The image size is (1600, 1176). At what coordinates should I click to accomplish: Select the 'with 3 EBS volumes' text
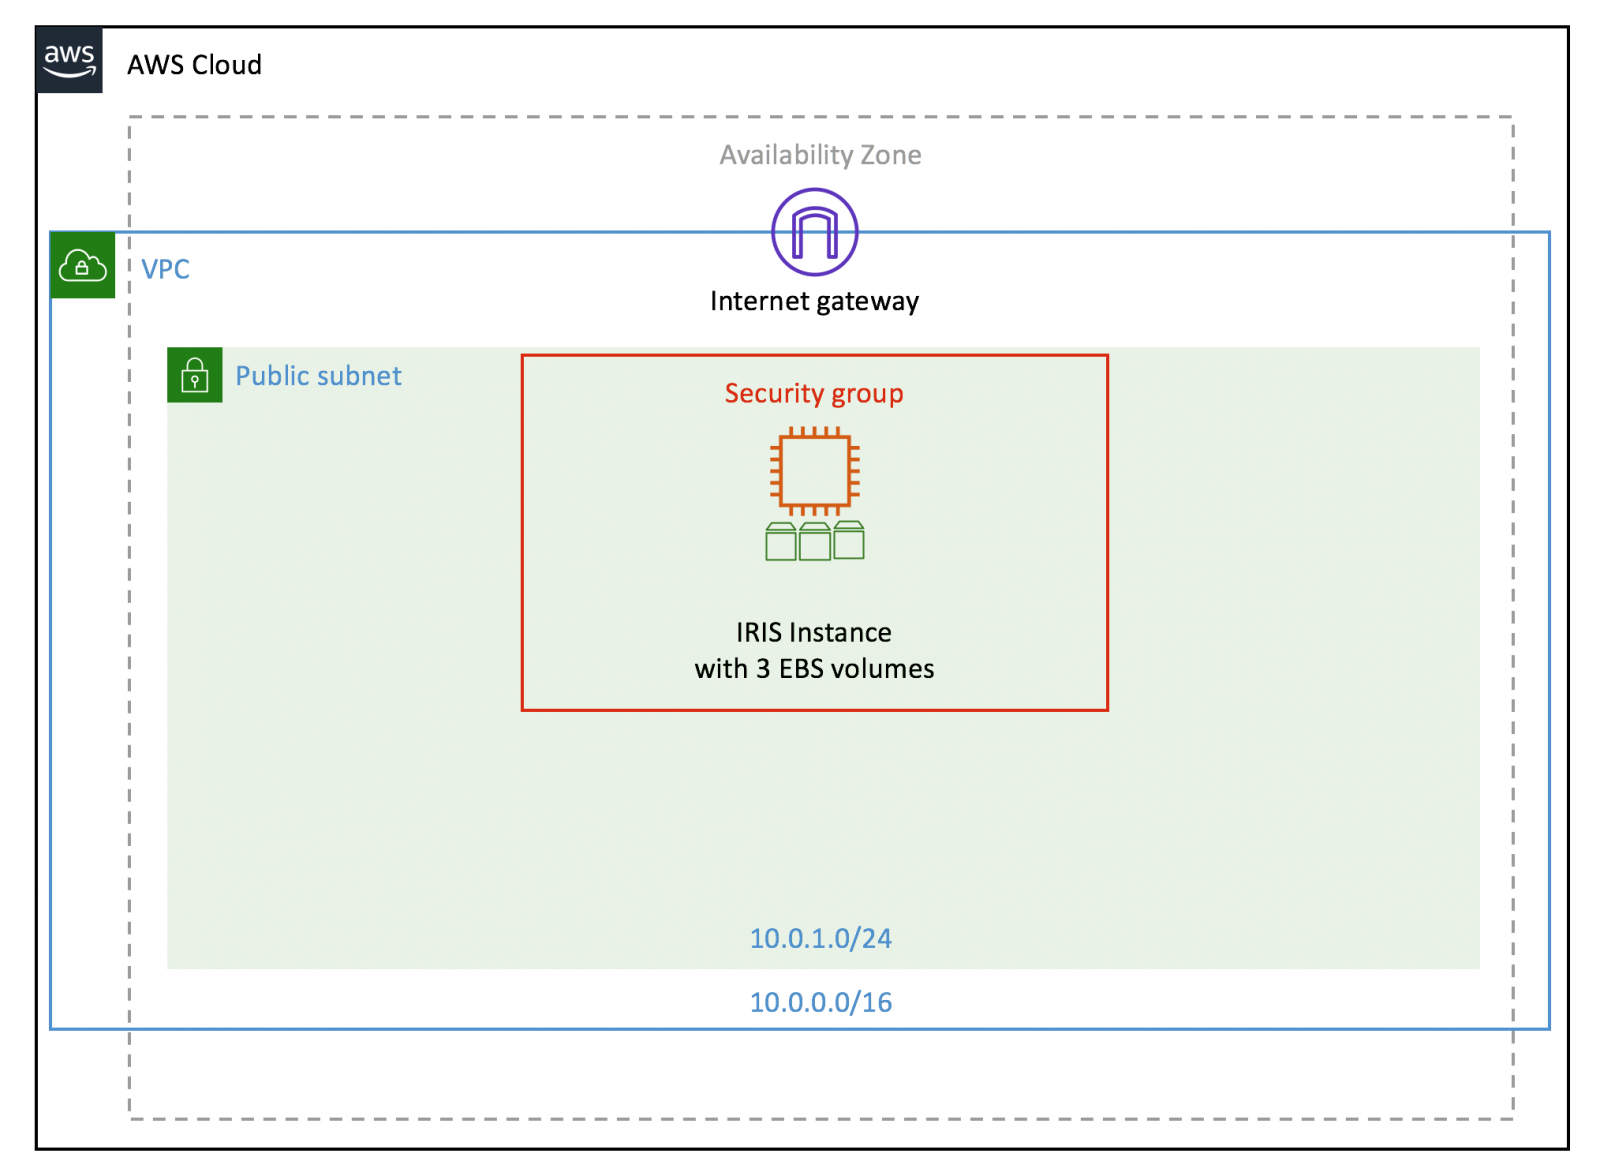[815, 668]
